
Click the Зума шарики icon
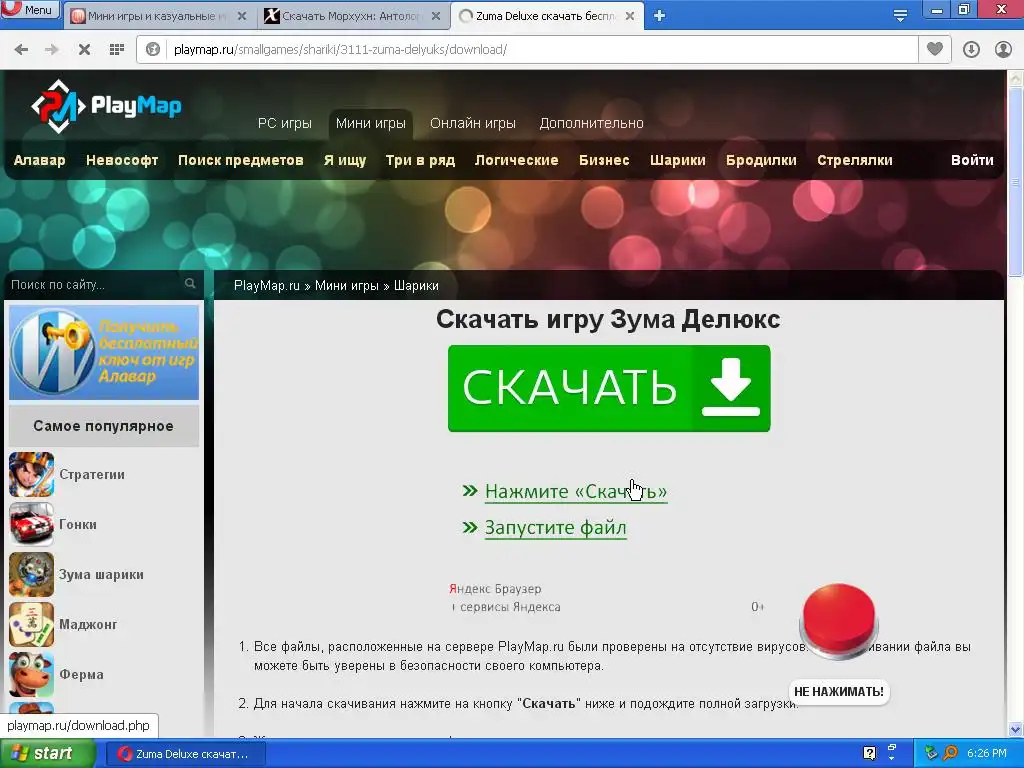click(x=31, y=575)
